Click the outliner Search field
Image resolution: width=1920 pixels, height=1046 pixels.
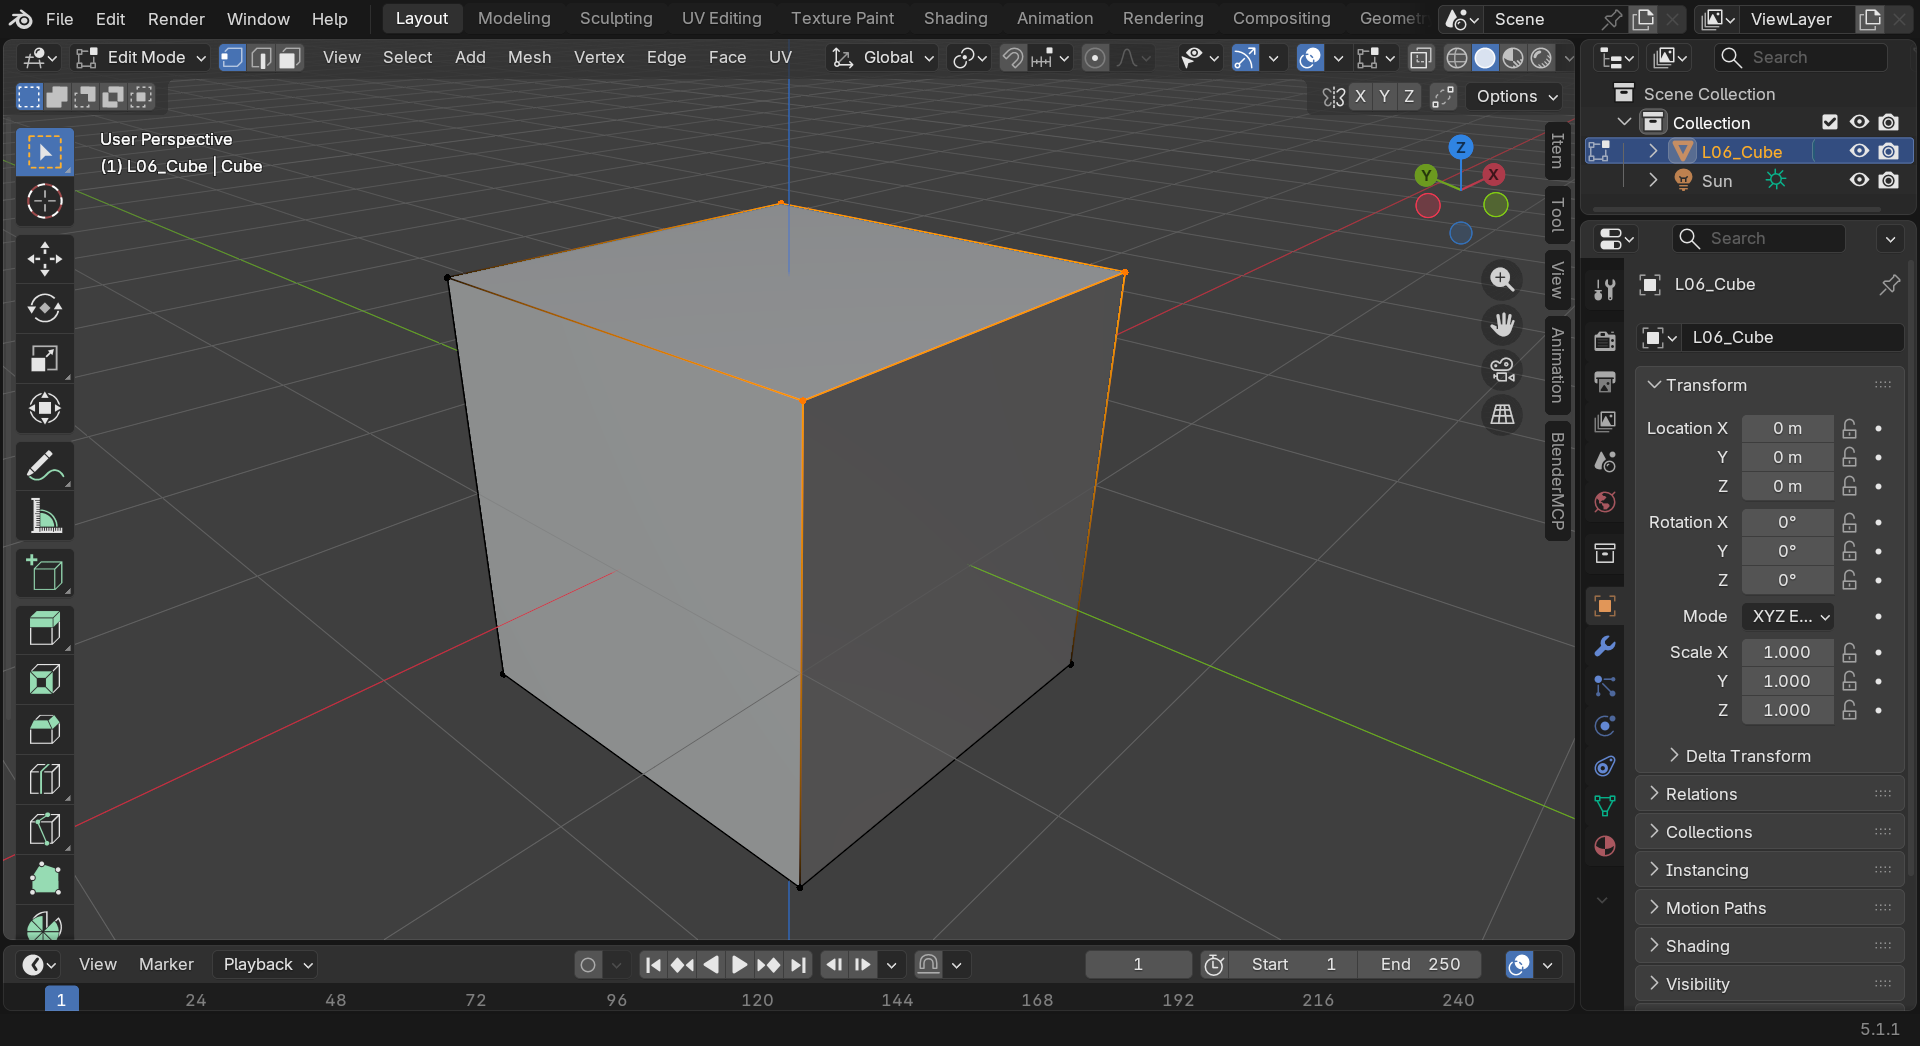click(x=1801, y=58)
